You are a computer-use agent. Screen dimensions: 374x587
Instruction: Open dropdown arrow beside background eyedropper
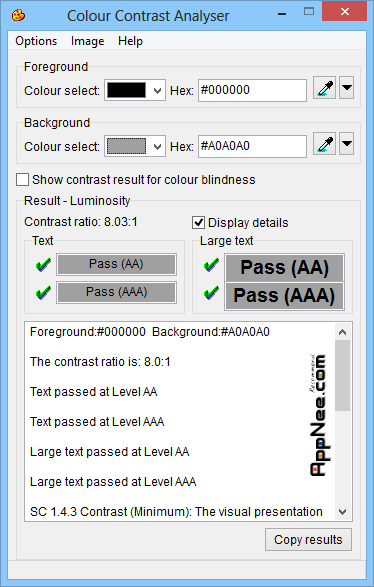(347, 144)
